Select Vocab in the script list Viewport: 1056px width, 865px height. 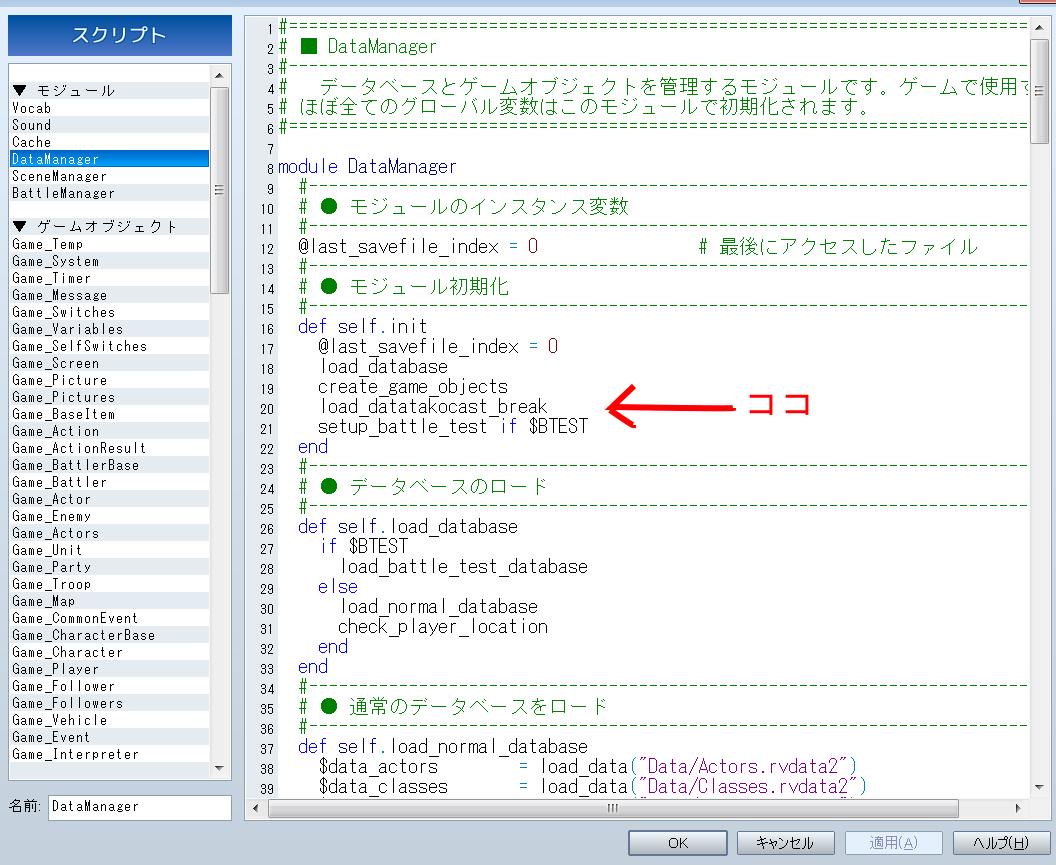click(x=110, y=108)
